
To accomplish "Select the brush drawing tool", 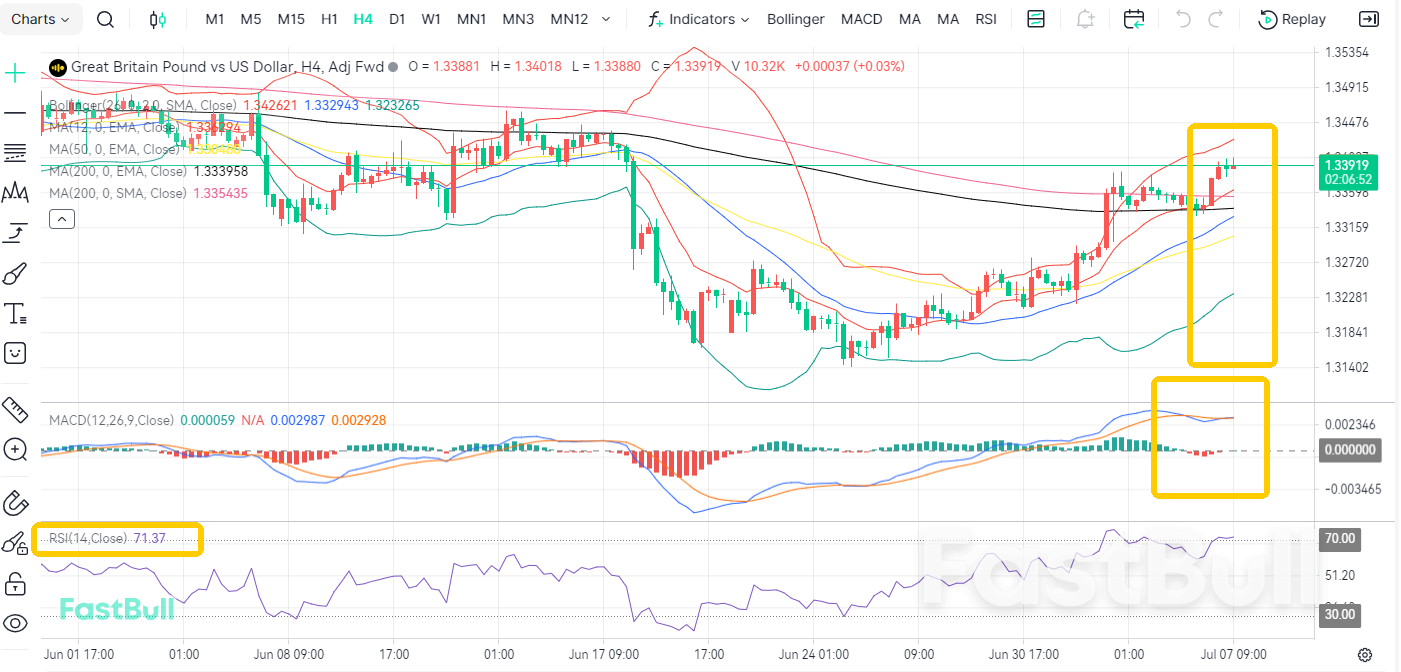I will pos(15,274).
